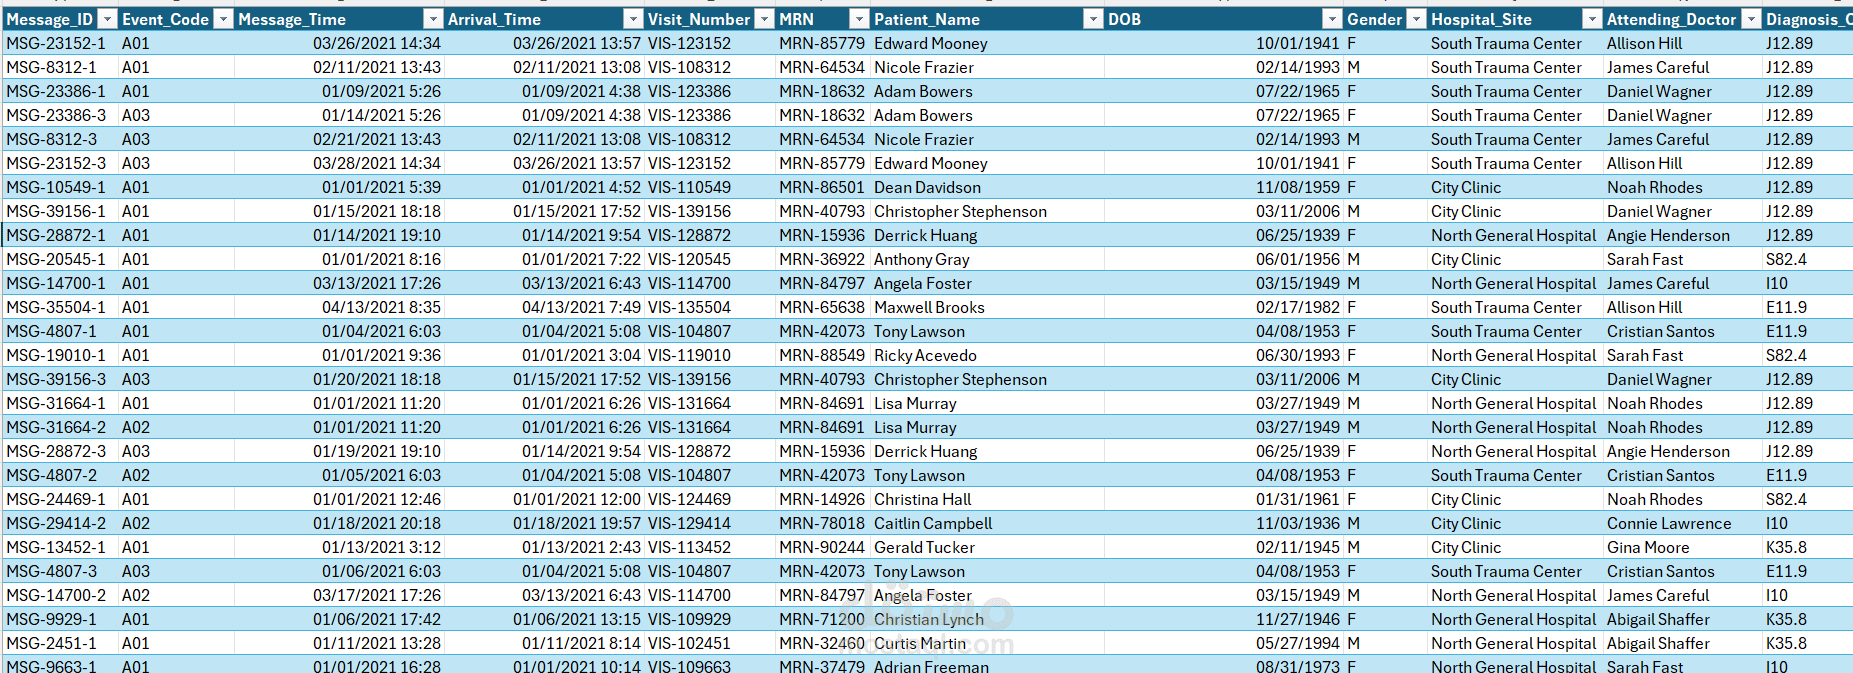The image size is (1853, 673).
Task: Open the Event_Code column filter dropdown
Action: (x=224, y=19)
